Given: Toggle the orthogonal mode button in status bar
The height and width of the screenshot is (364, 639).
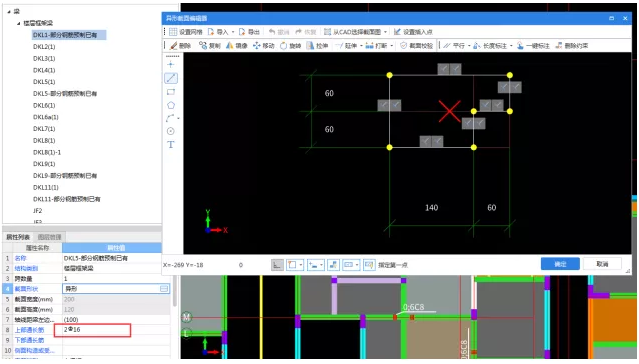Looking at the screenshot, I should tap(277, 265).
